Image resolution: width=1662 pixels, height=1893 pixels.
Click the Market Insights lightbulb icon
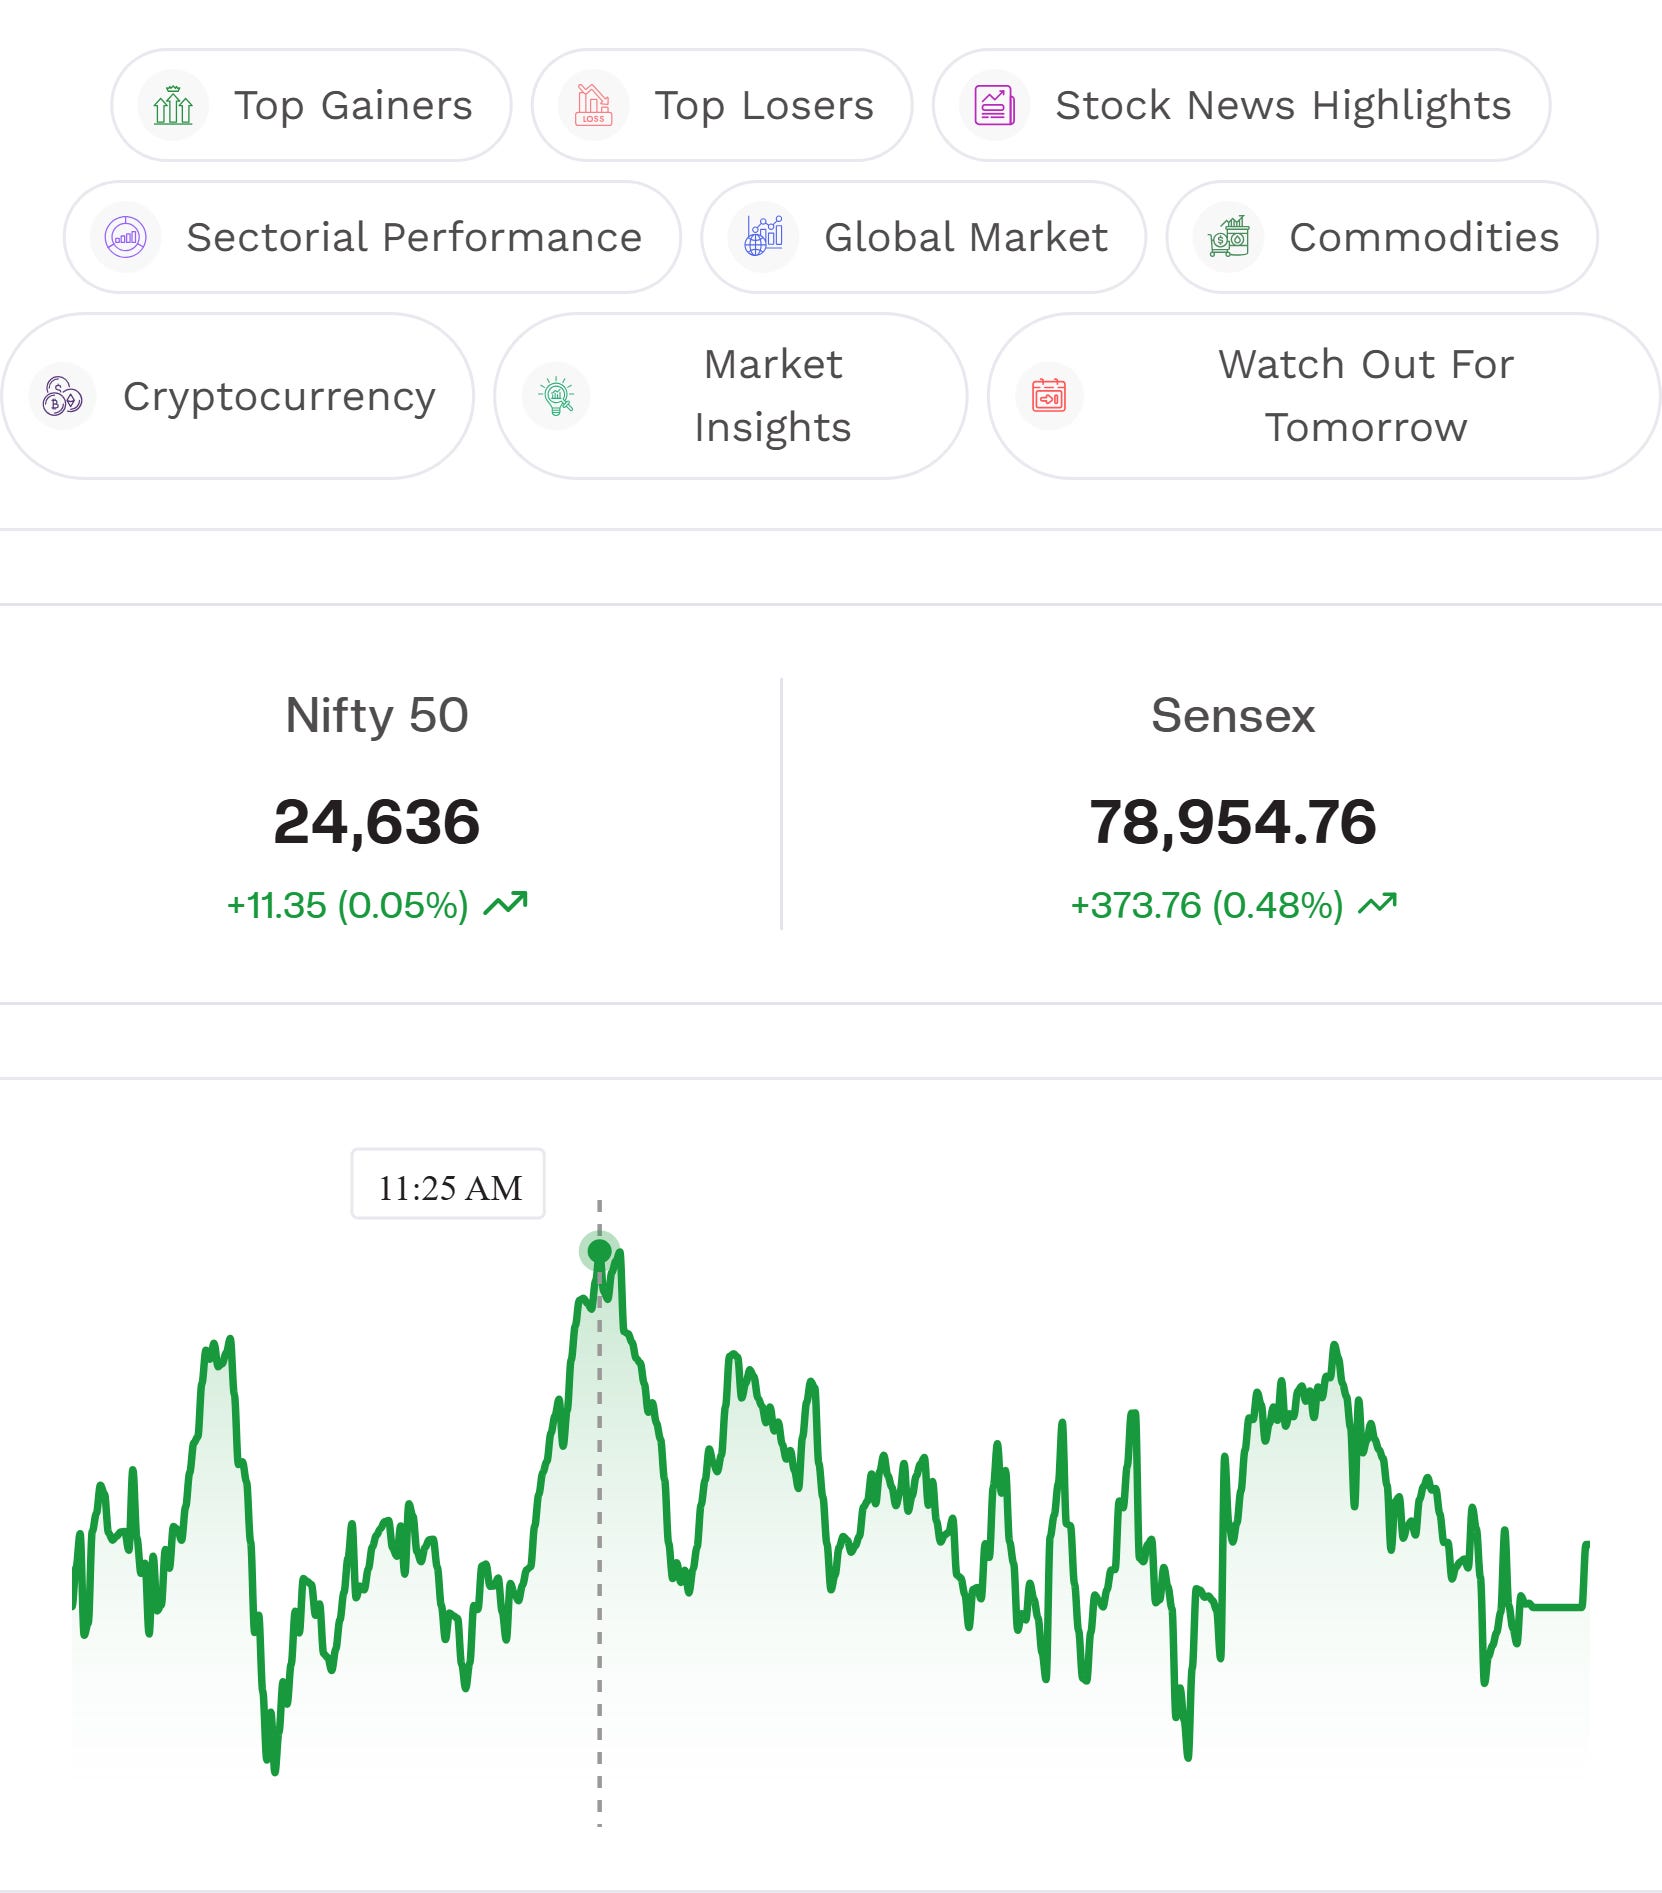point(556,396)
